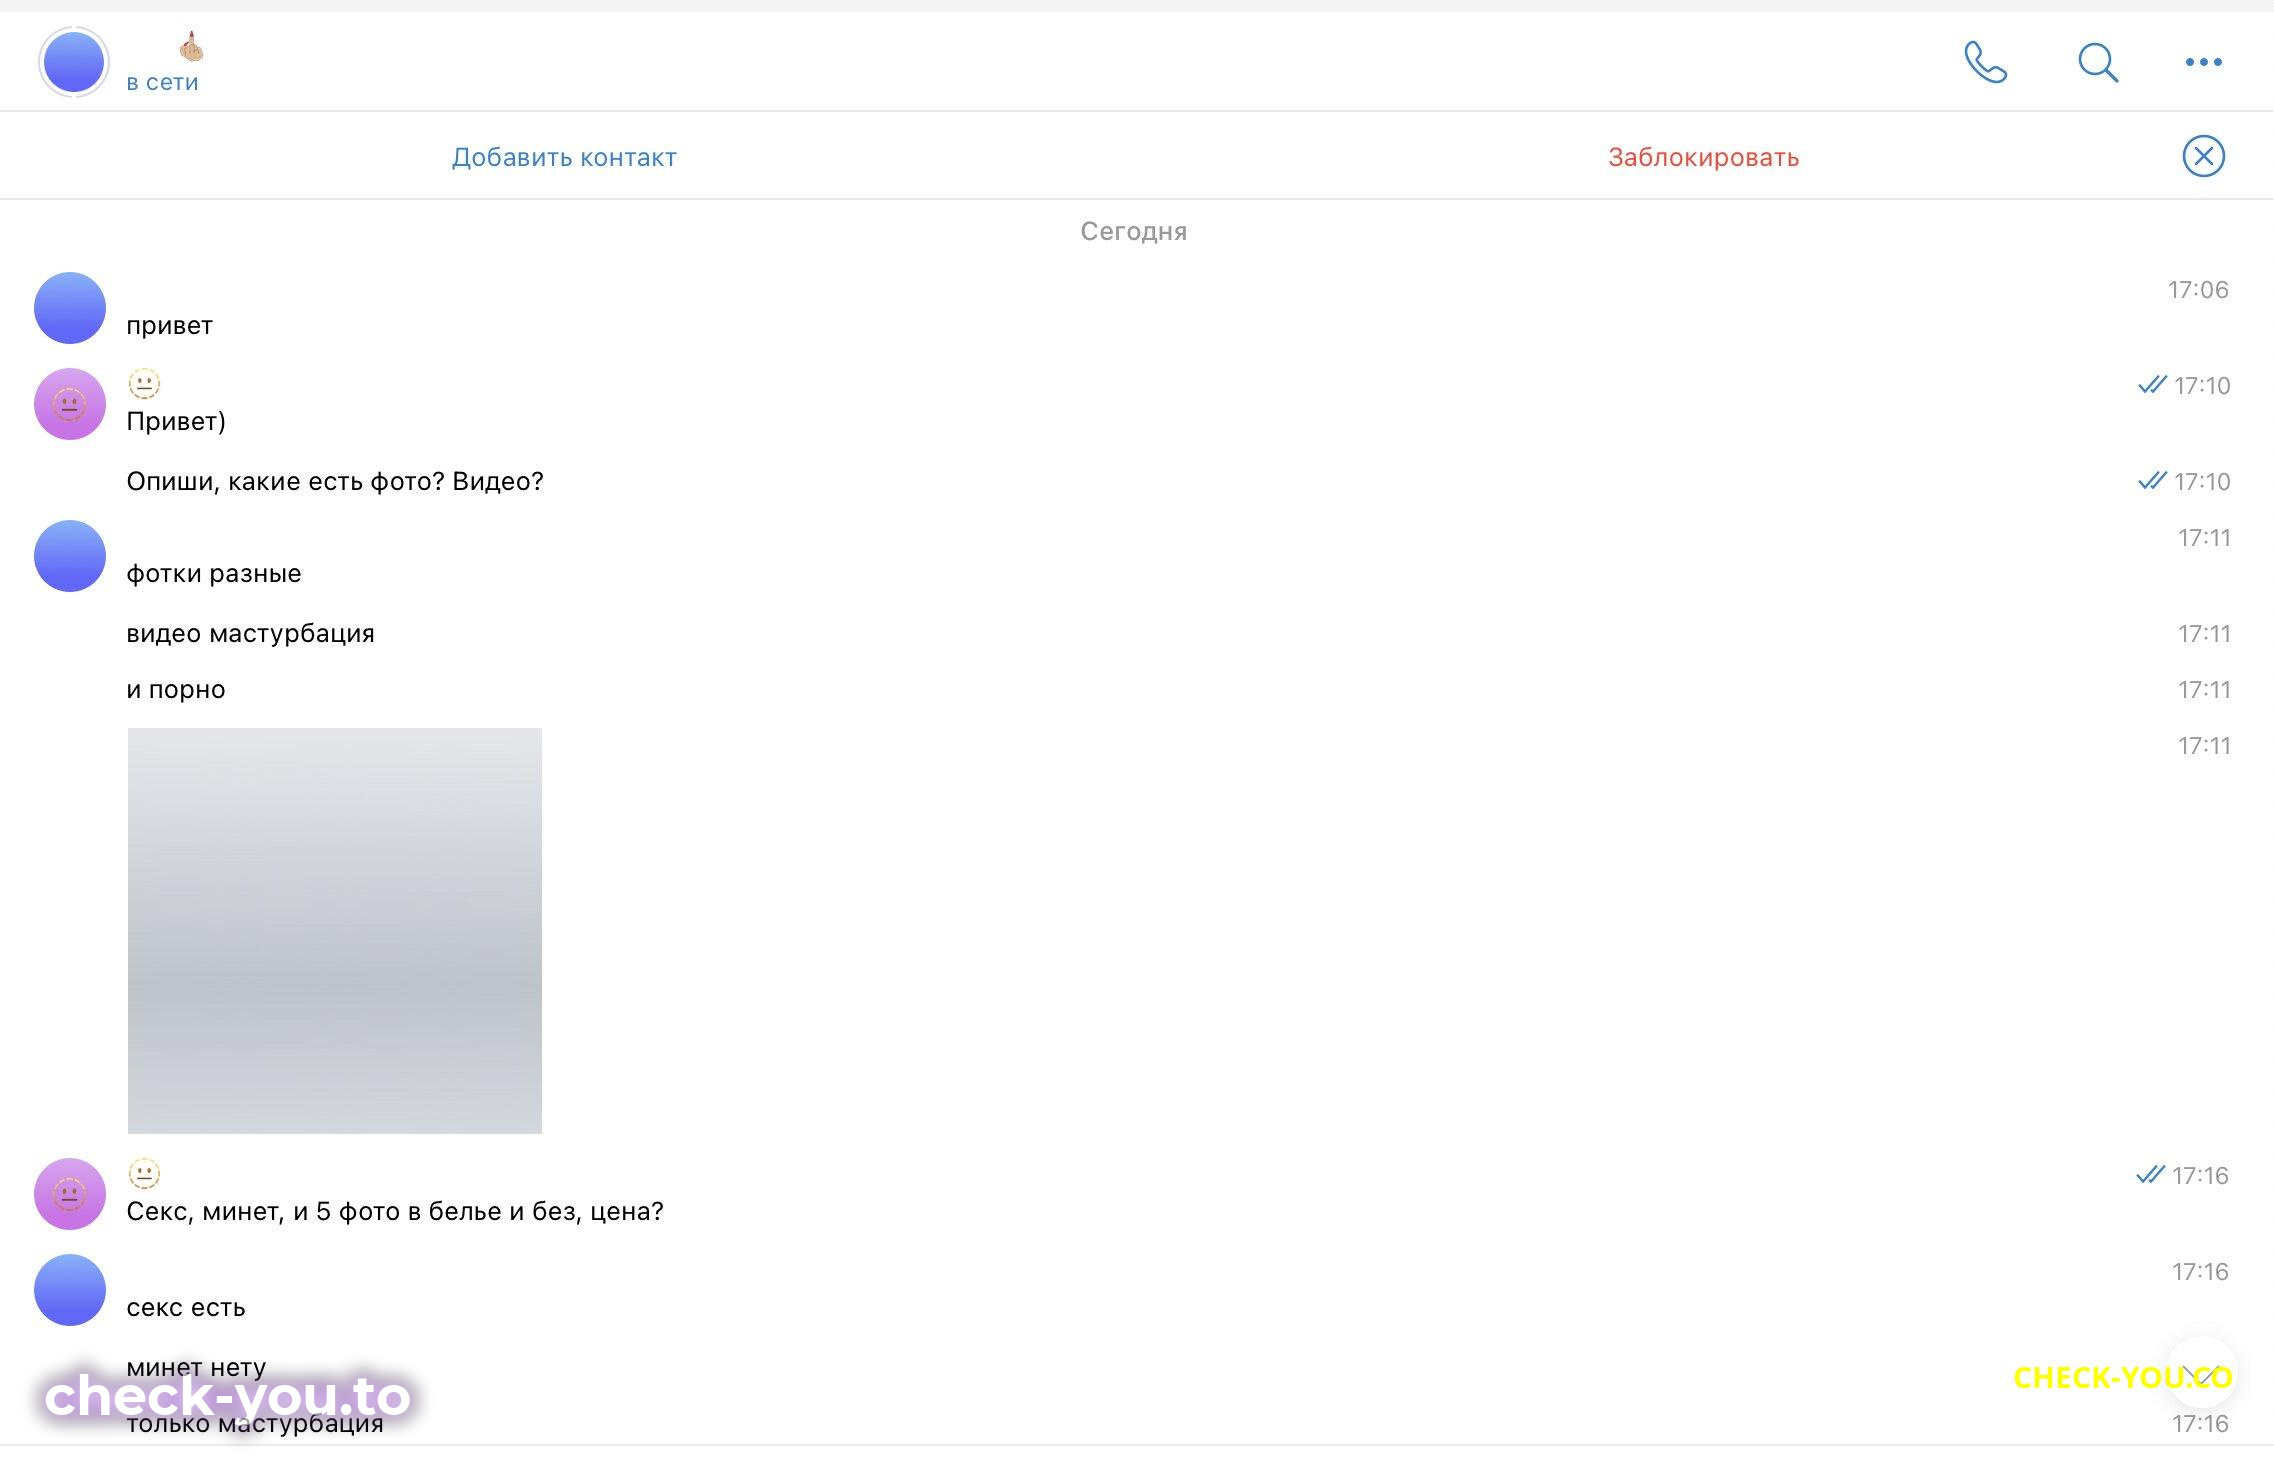
Task: Click the emoji in the header contact name
Action: (x=191, y=46)
